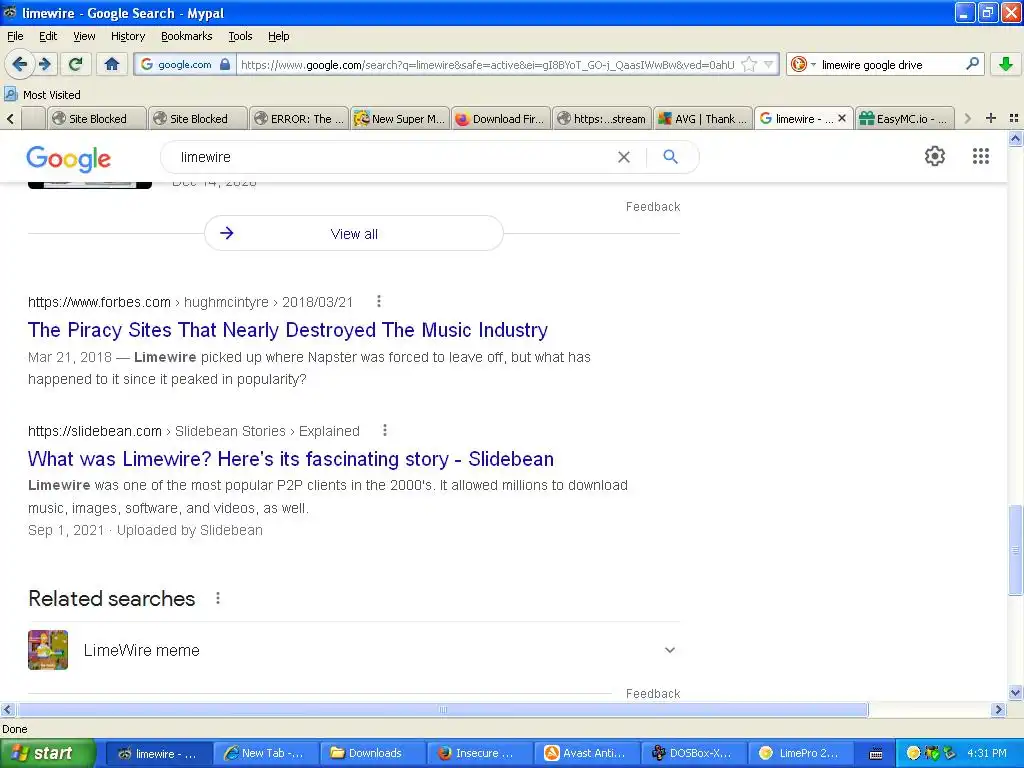Image resolution: width=1024 pixels, height=768 pixels.
Task: Click the address bar URL field
Action: coord(487,64)
